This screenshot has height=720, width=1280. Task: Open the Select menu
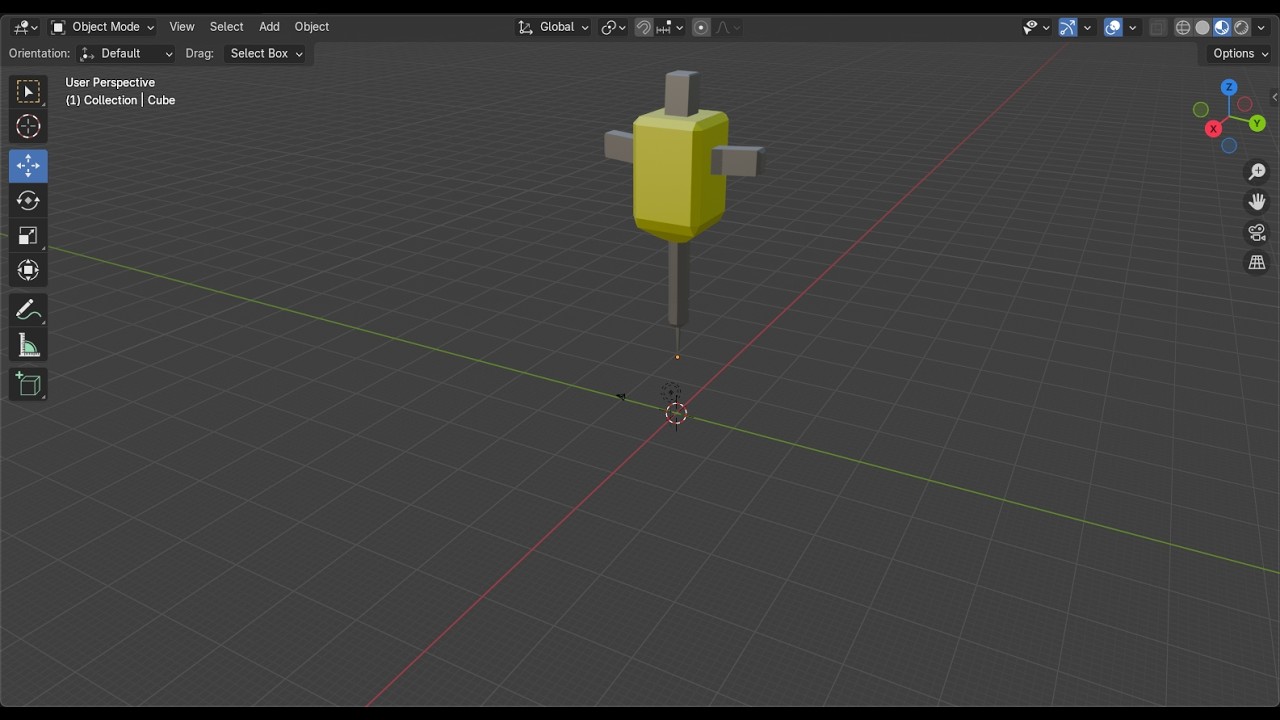point(226,27)
